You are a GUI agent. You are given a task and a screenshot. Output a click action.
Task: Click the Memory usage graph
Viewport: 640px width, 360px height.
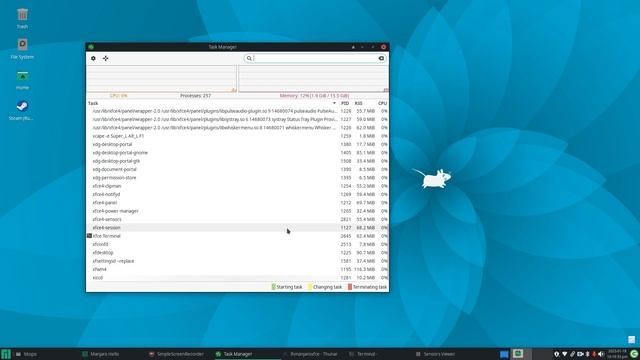pyautogui.click(x=313, y=78)
